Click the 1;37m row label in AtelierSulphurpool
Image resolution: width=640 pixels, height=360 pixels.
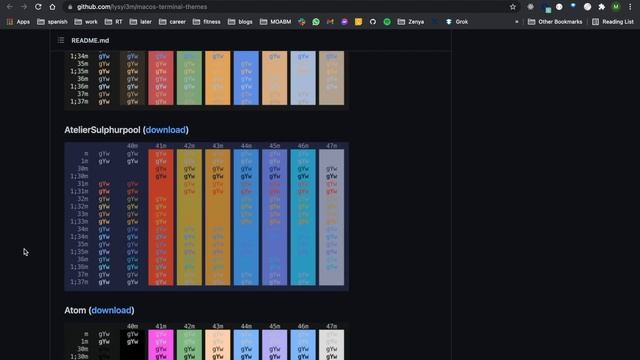[79, 282]
